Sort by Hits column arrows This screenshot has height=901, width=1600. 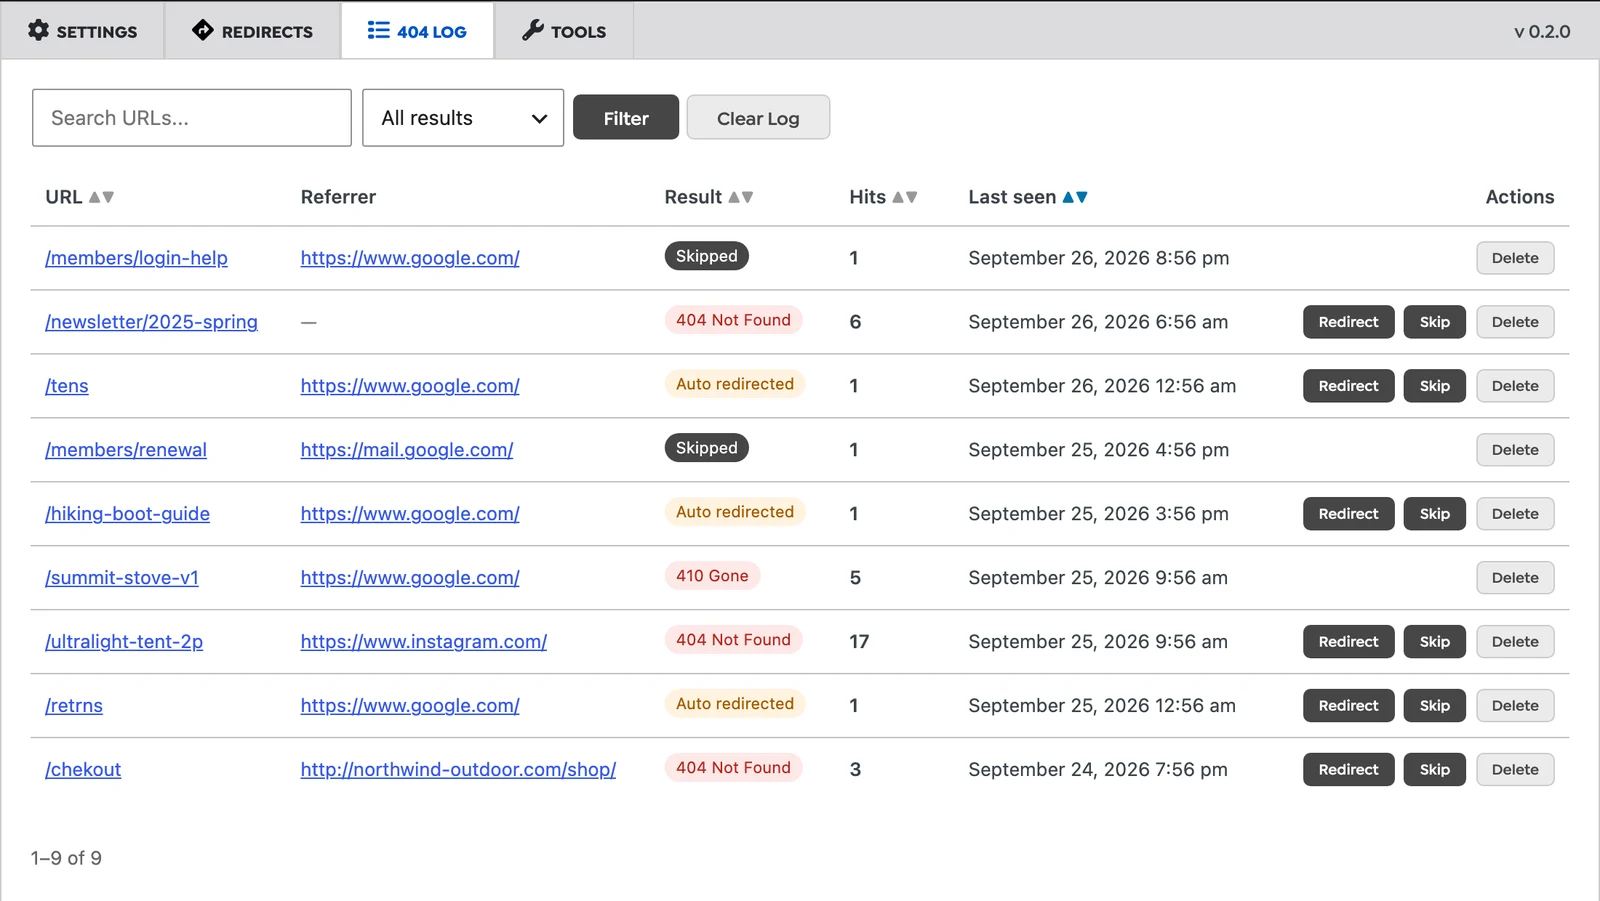(x=905, y=197)
